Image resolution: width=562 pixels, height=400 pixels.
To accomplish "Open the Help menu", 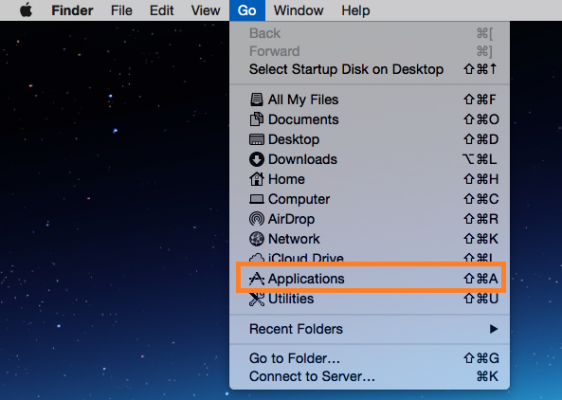I will [356, 10].
